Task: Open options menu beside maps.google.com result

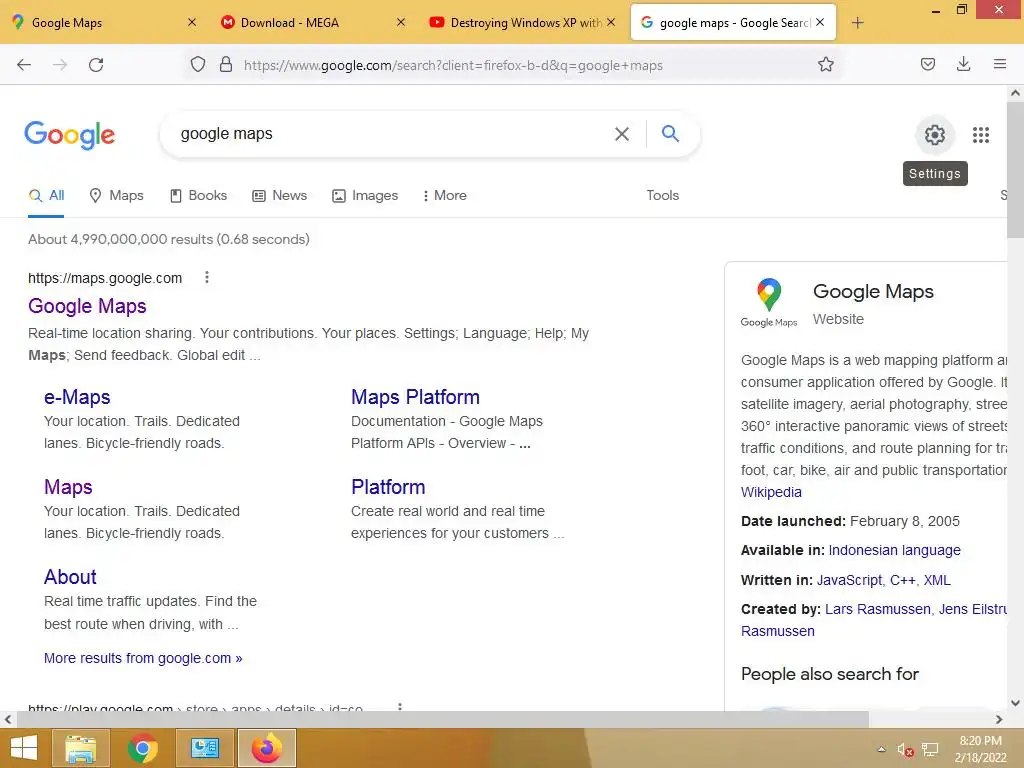Action: [x=207, y=278]
